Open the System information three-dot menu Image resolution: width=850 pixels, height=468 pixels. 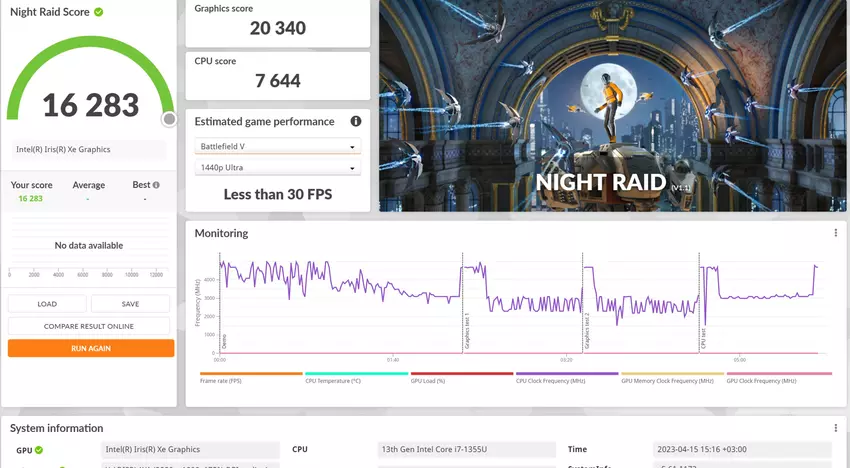[835, 428]
